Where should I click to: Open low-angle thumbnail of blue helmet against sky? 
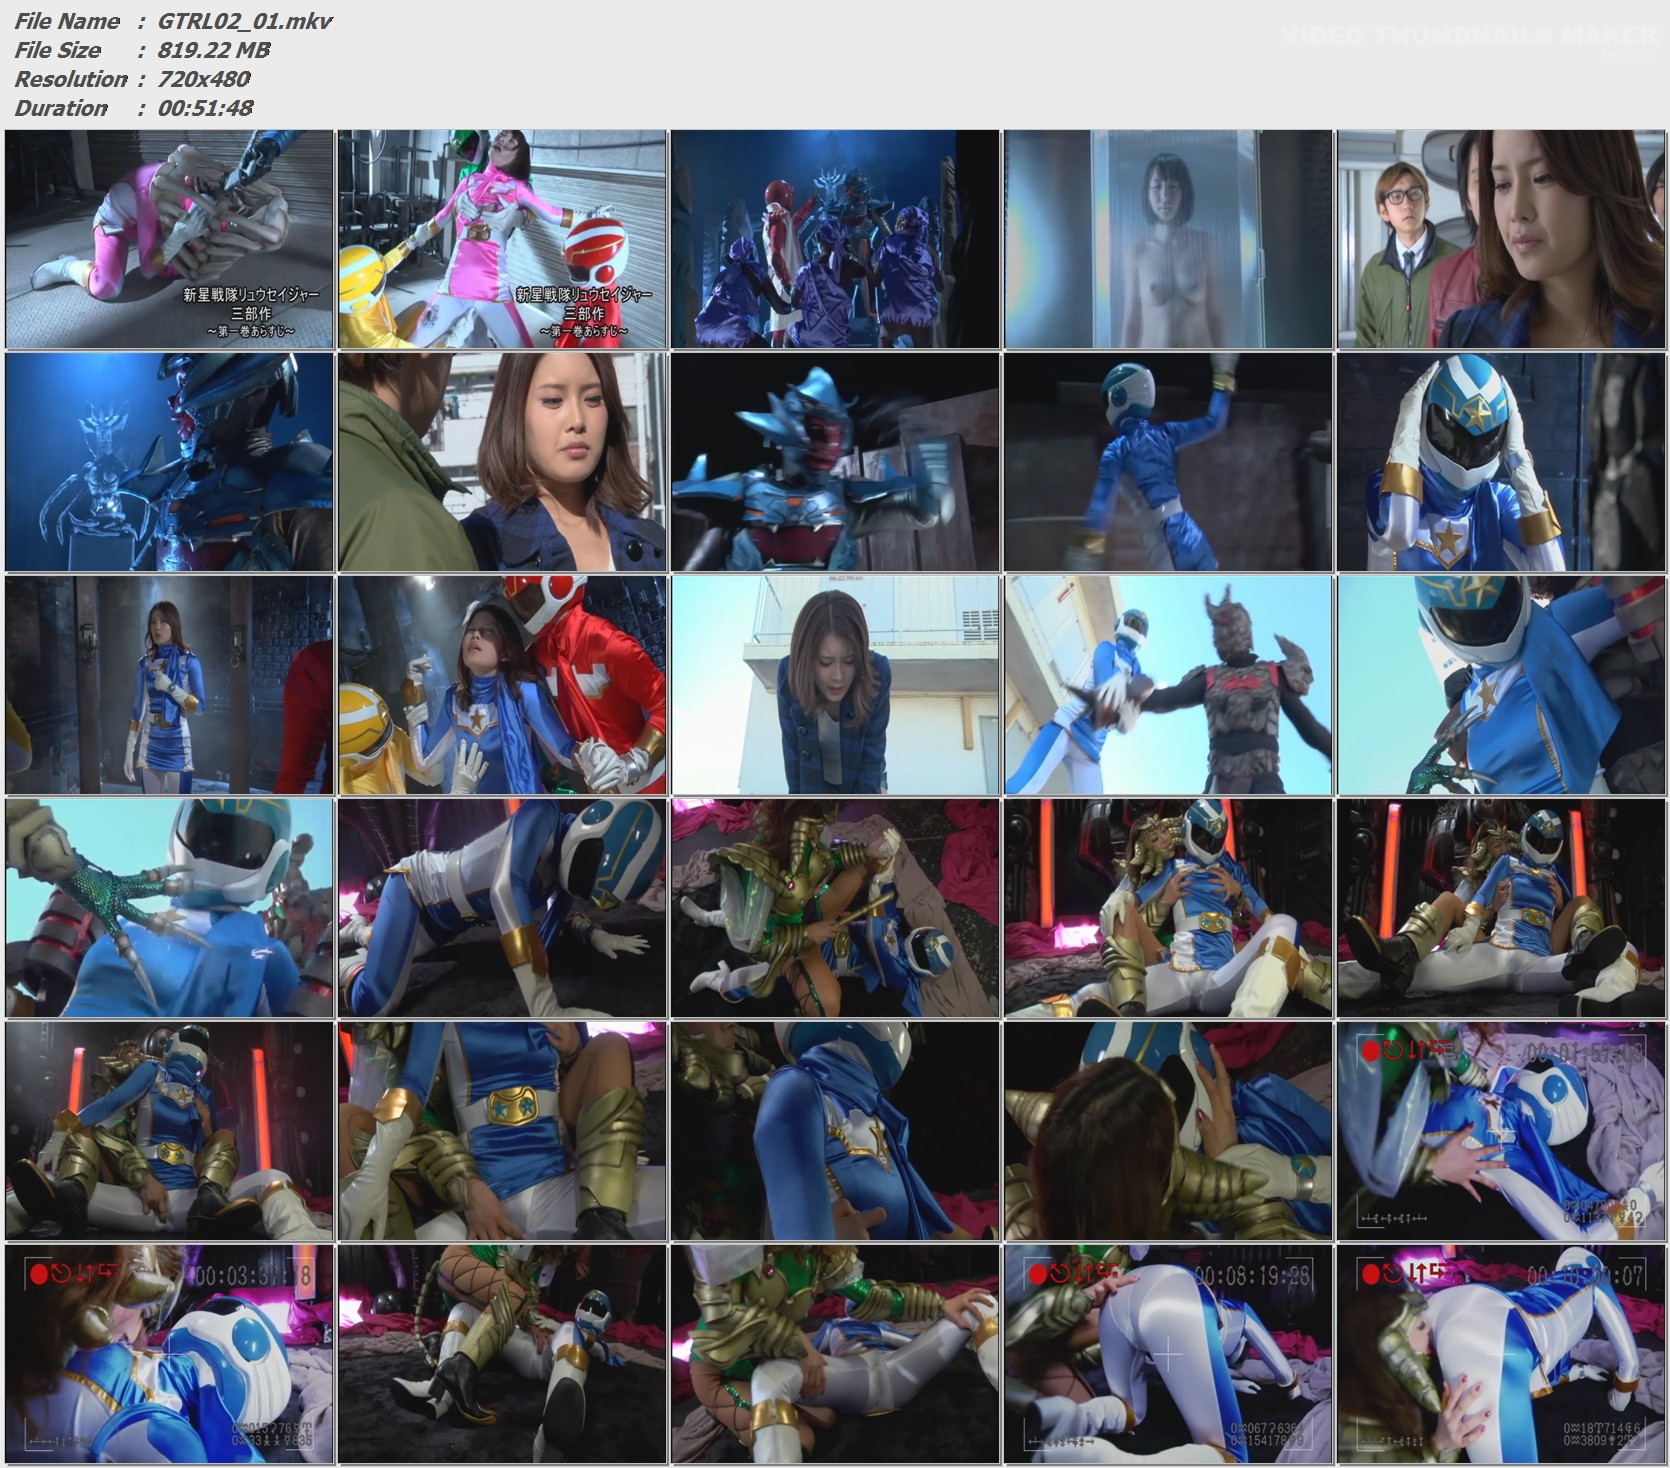(1501, 684)
